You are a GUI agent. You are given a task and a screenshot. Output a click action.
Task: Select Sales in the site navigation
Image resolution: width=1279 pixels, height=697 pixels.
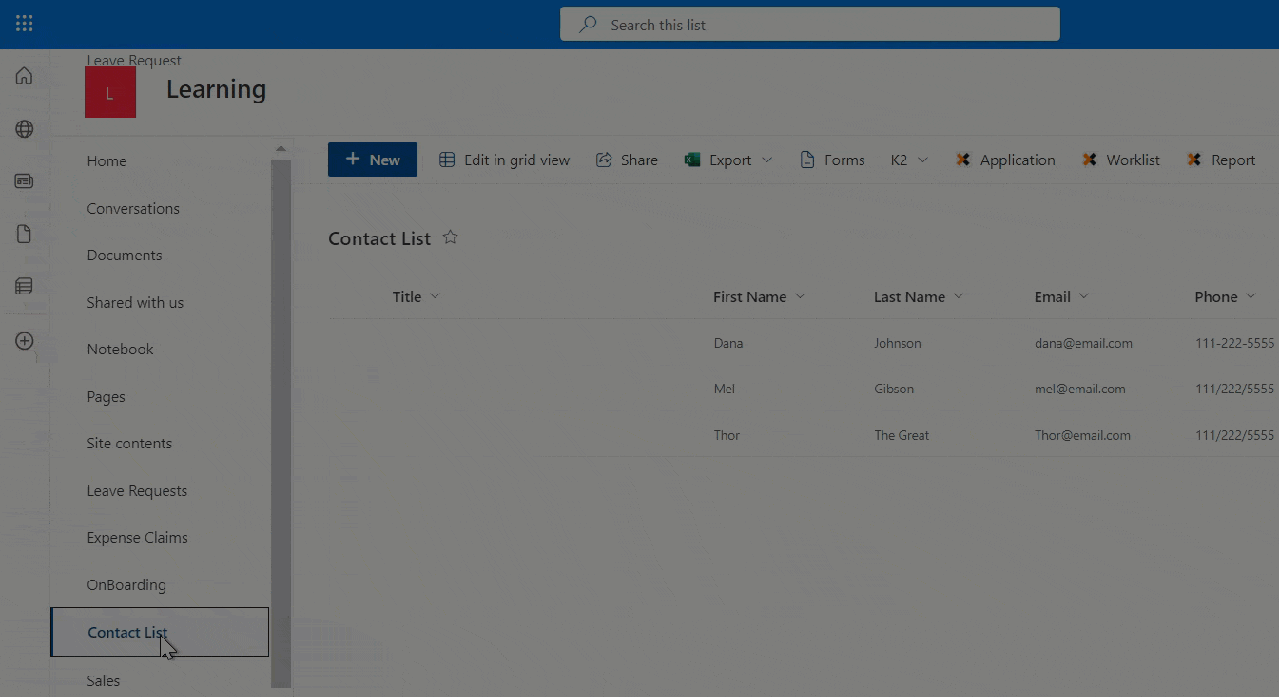pos(102,680)
